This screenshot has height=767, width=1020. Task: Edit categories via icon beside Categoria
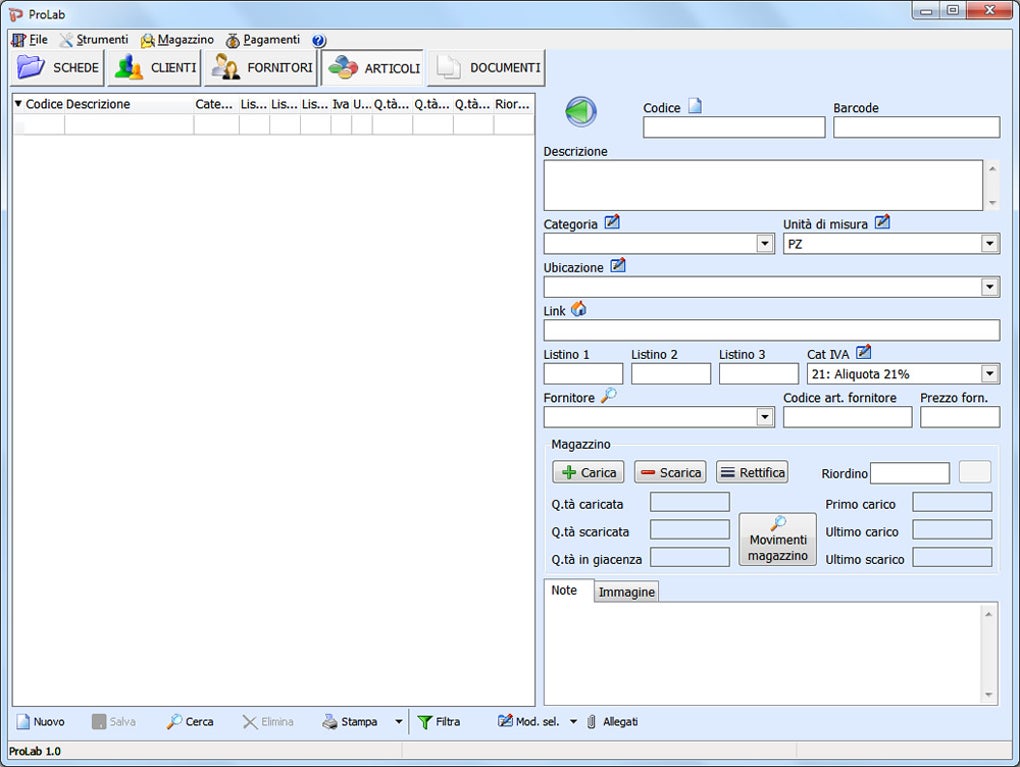[x=612, y=222]
